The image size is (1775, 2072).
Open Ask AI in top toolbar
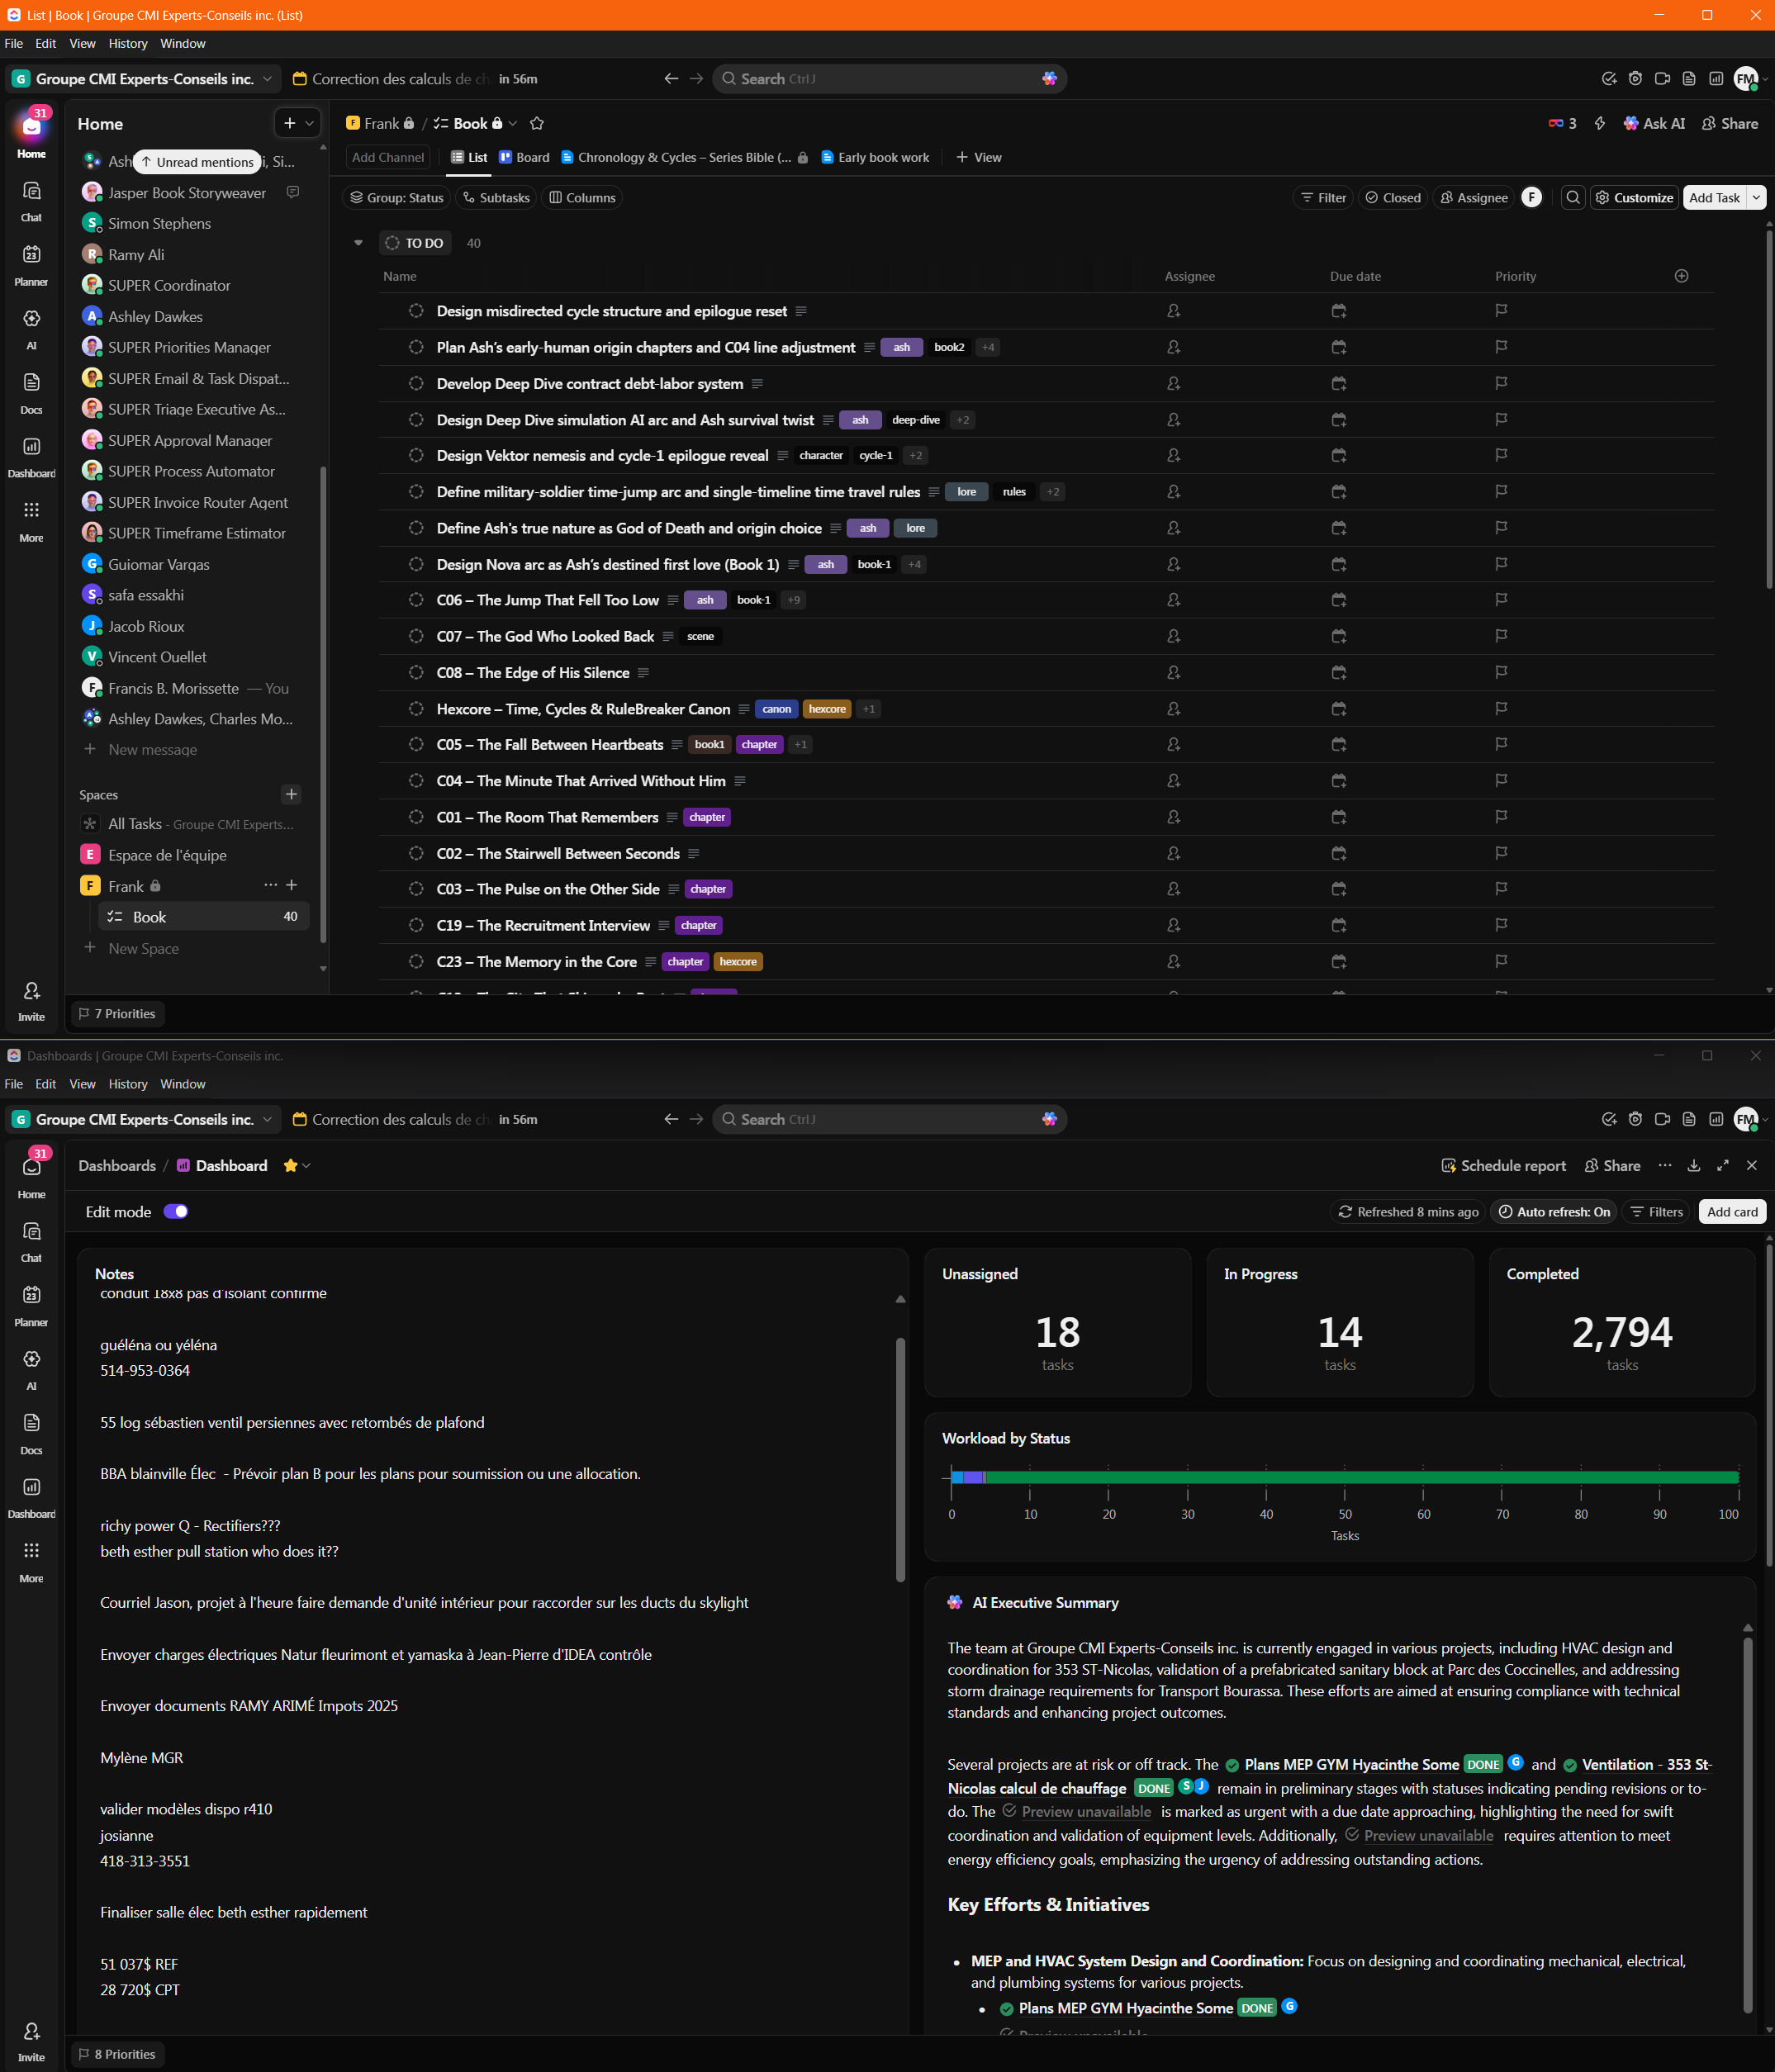pyautogui.click(x=1654, y=123)
